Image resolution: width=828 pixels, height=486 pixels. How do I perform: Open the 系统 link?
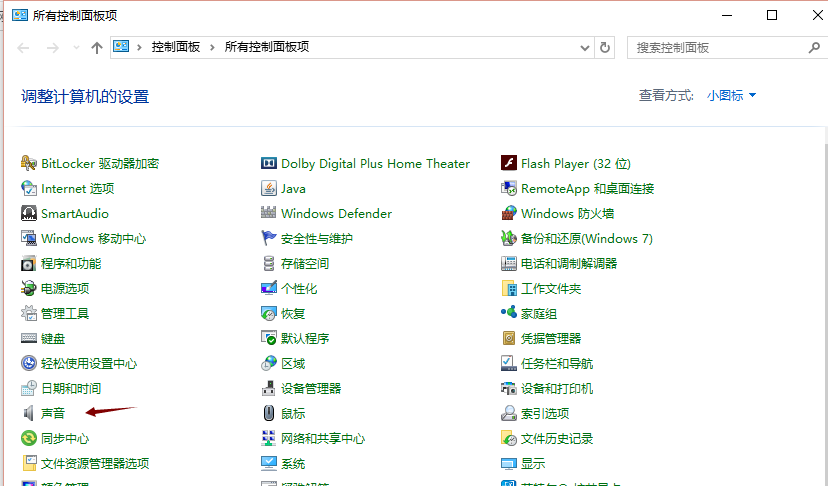click(293, 464)
